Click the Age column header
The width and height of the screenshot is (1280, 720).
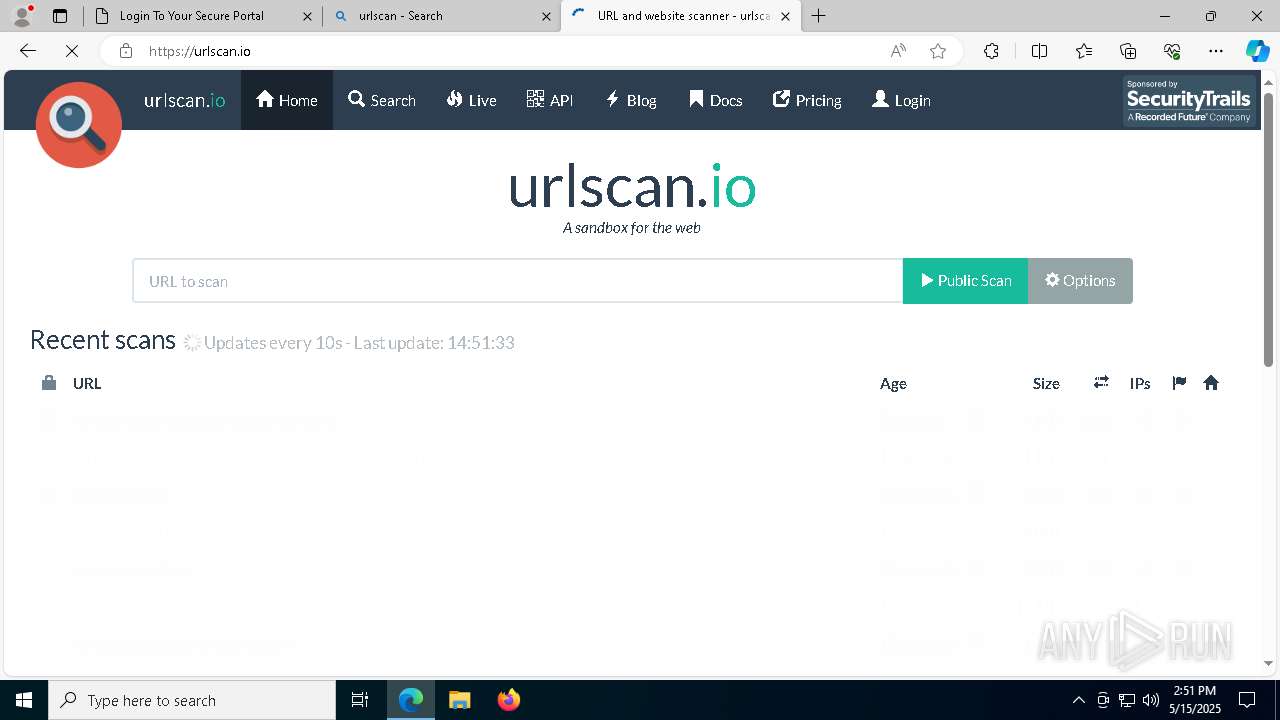[x=893, y=383]
